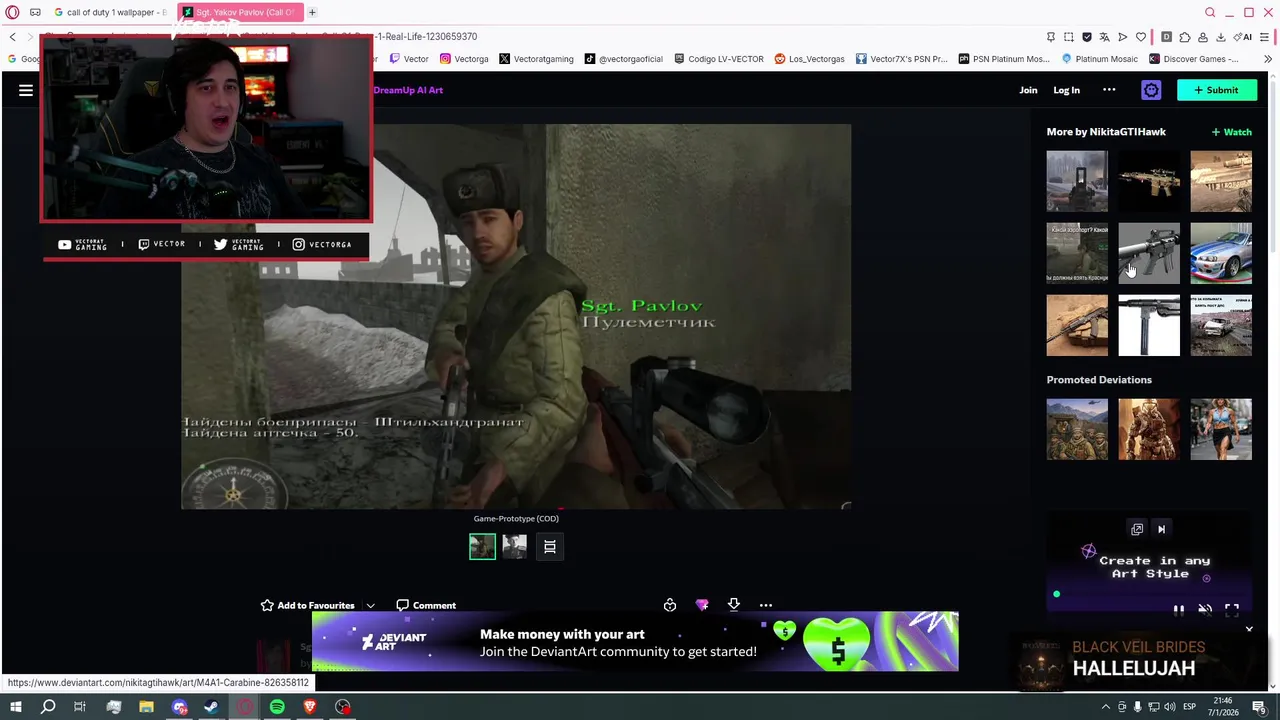The height and width of the screenshot is (720, 1280).
Task: Open the extensions cube icon
Action: tap(1185, 37)
